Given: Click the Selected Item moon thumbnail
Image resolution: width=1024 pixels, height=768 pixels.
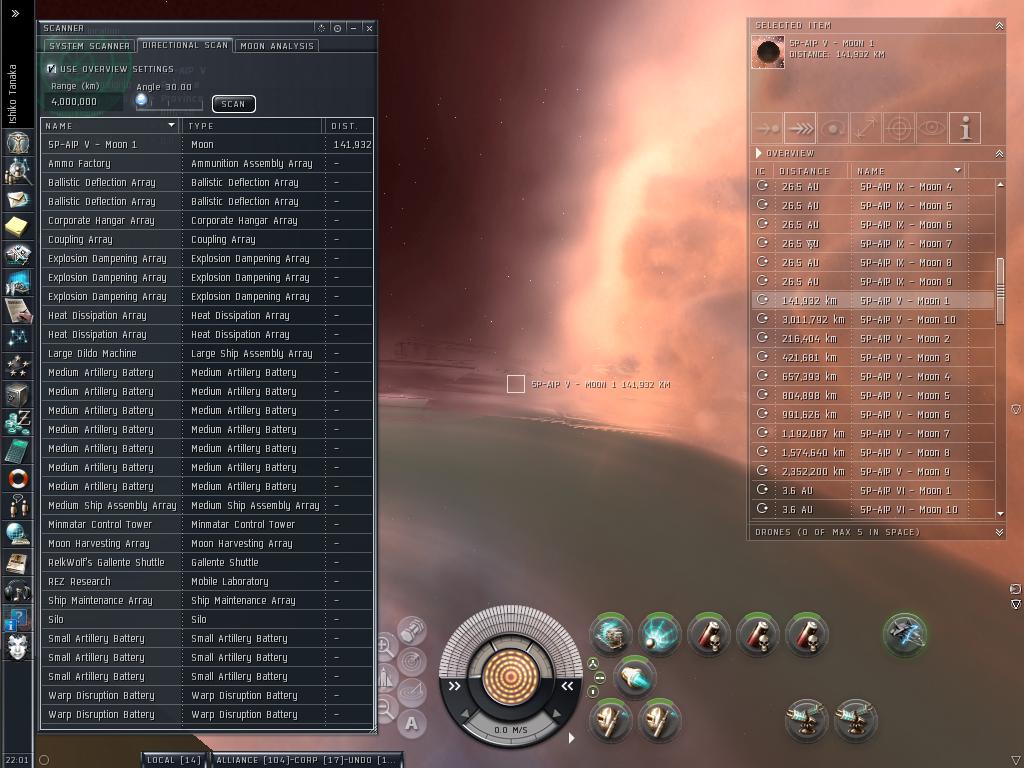Looking at the screenshot, I should pos(768,52).
